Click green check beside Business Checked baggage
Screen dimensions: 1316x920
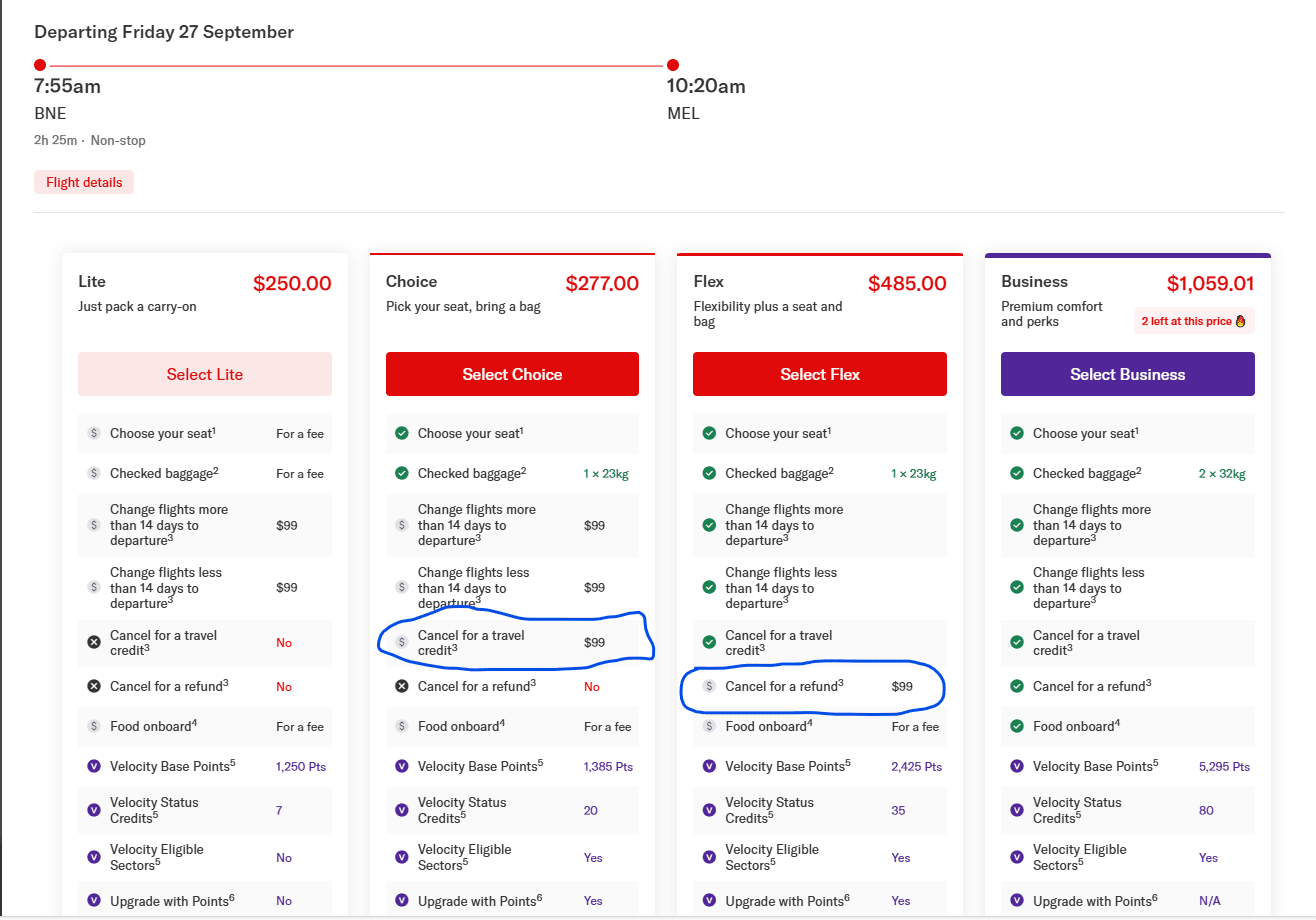click(x=1017, y=473)
